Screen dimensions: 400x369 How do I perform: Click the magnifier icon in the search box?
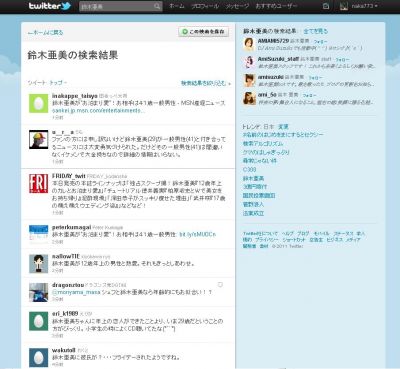157,6
